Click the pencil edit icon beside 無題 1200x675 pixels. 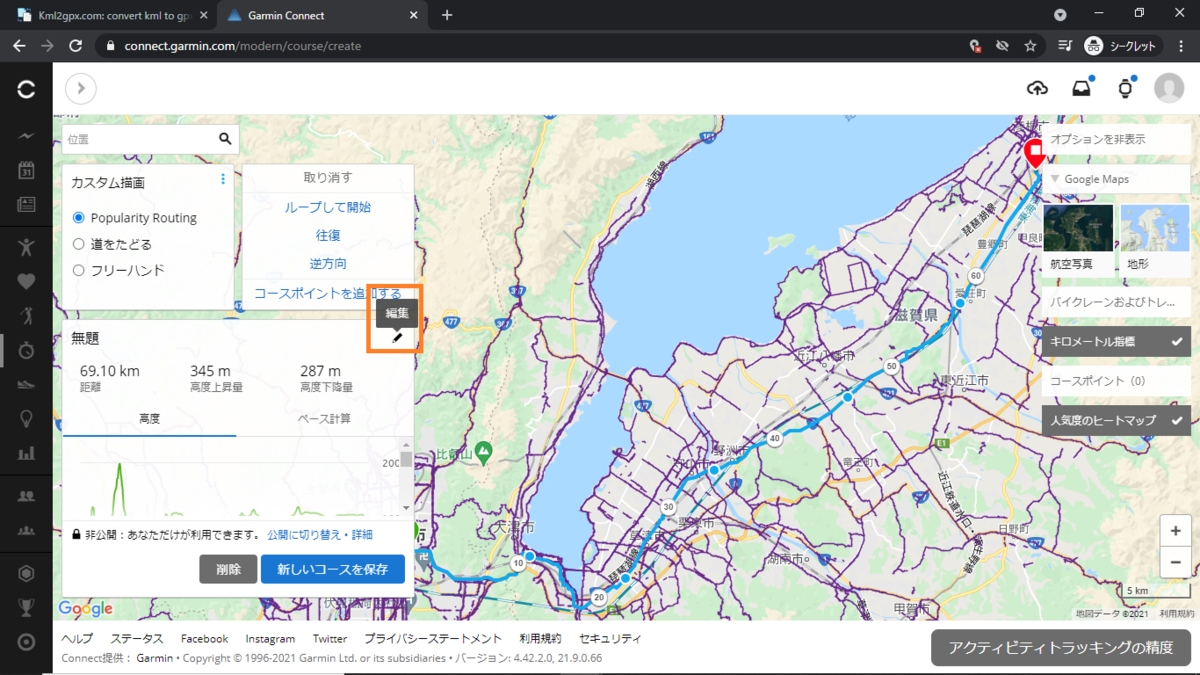point(397,338)
